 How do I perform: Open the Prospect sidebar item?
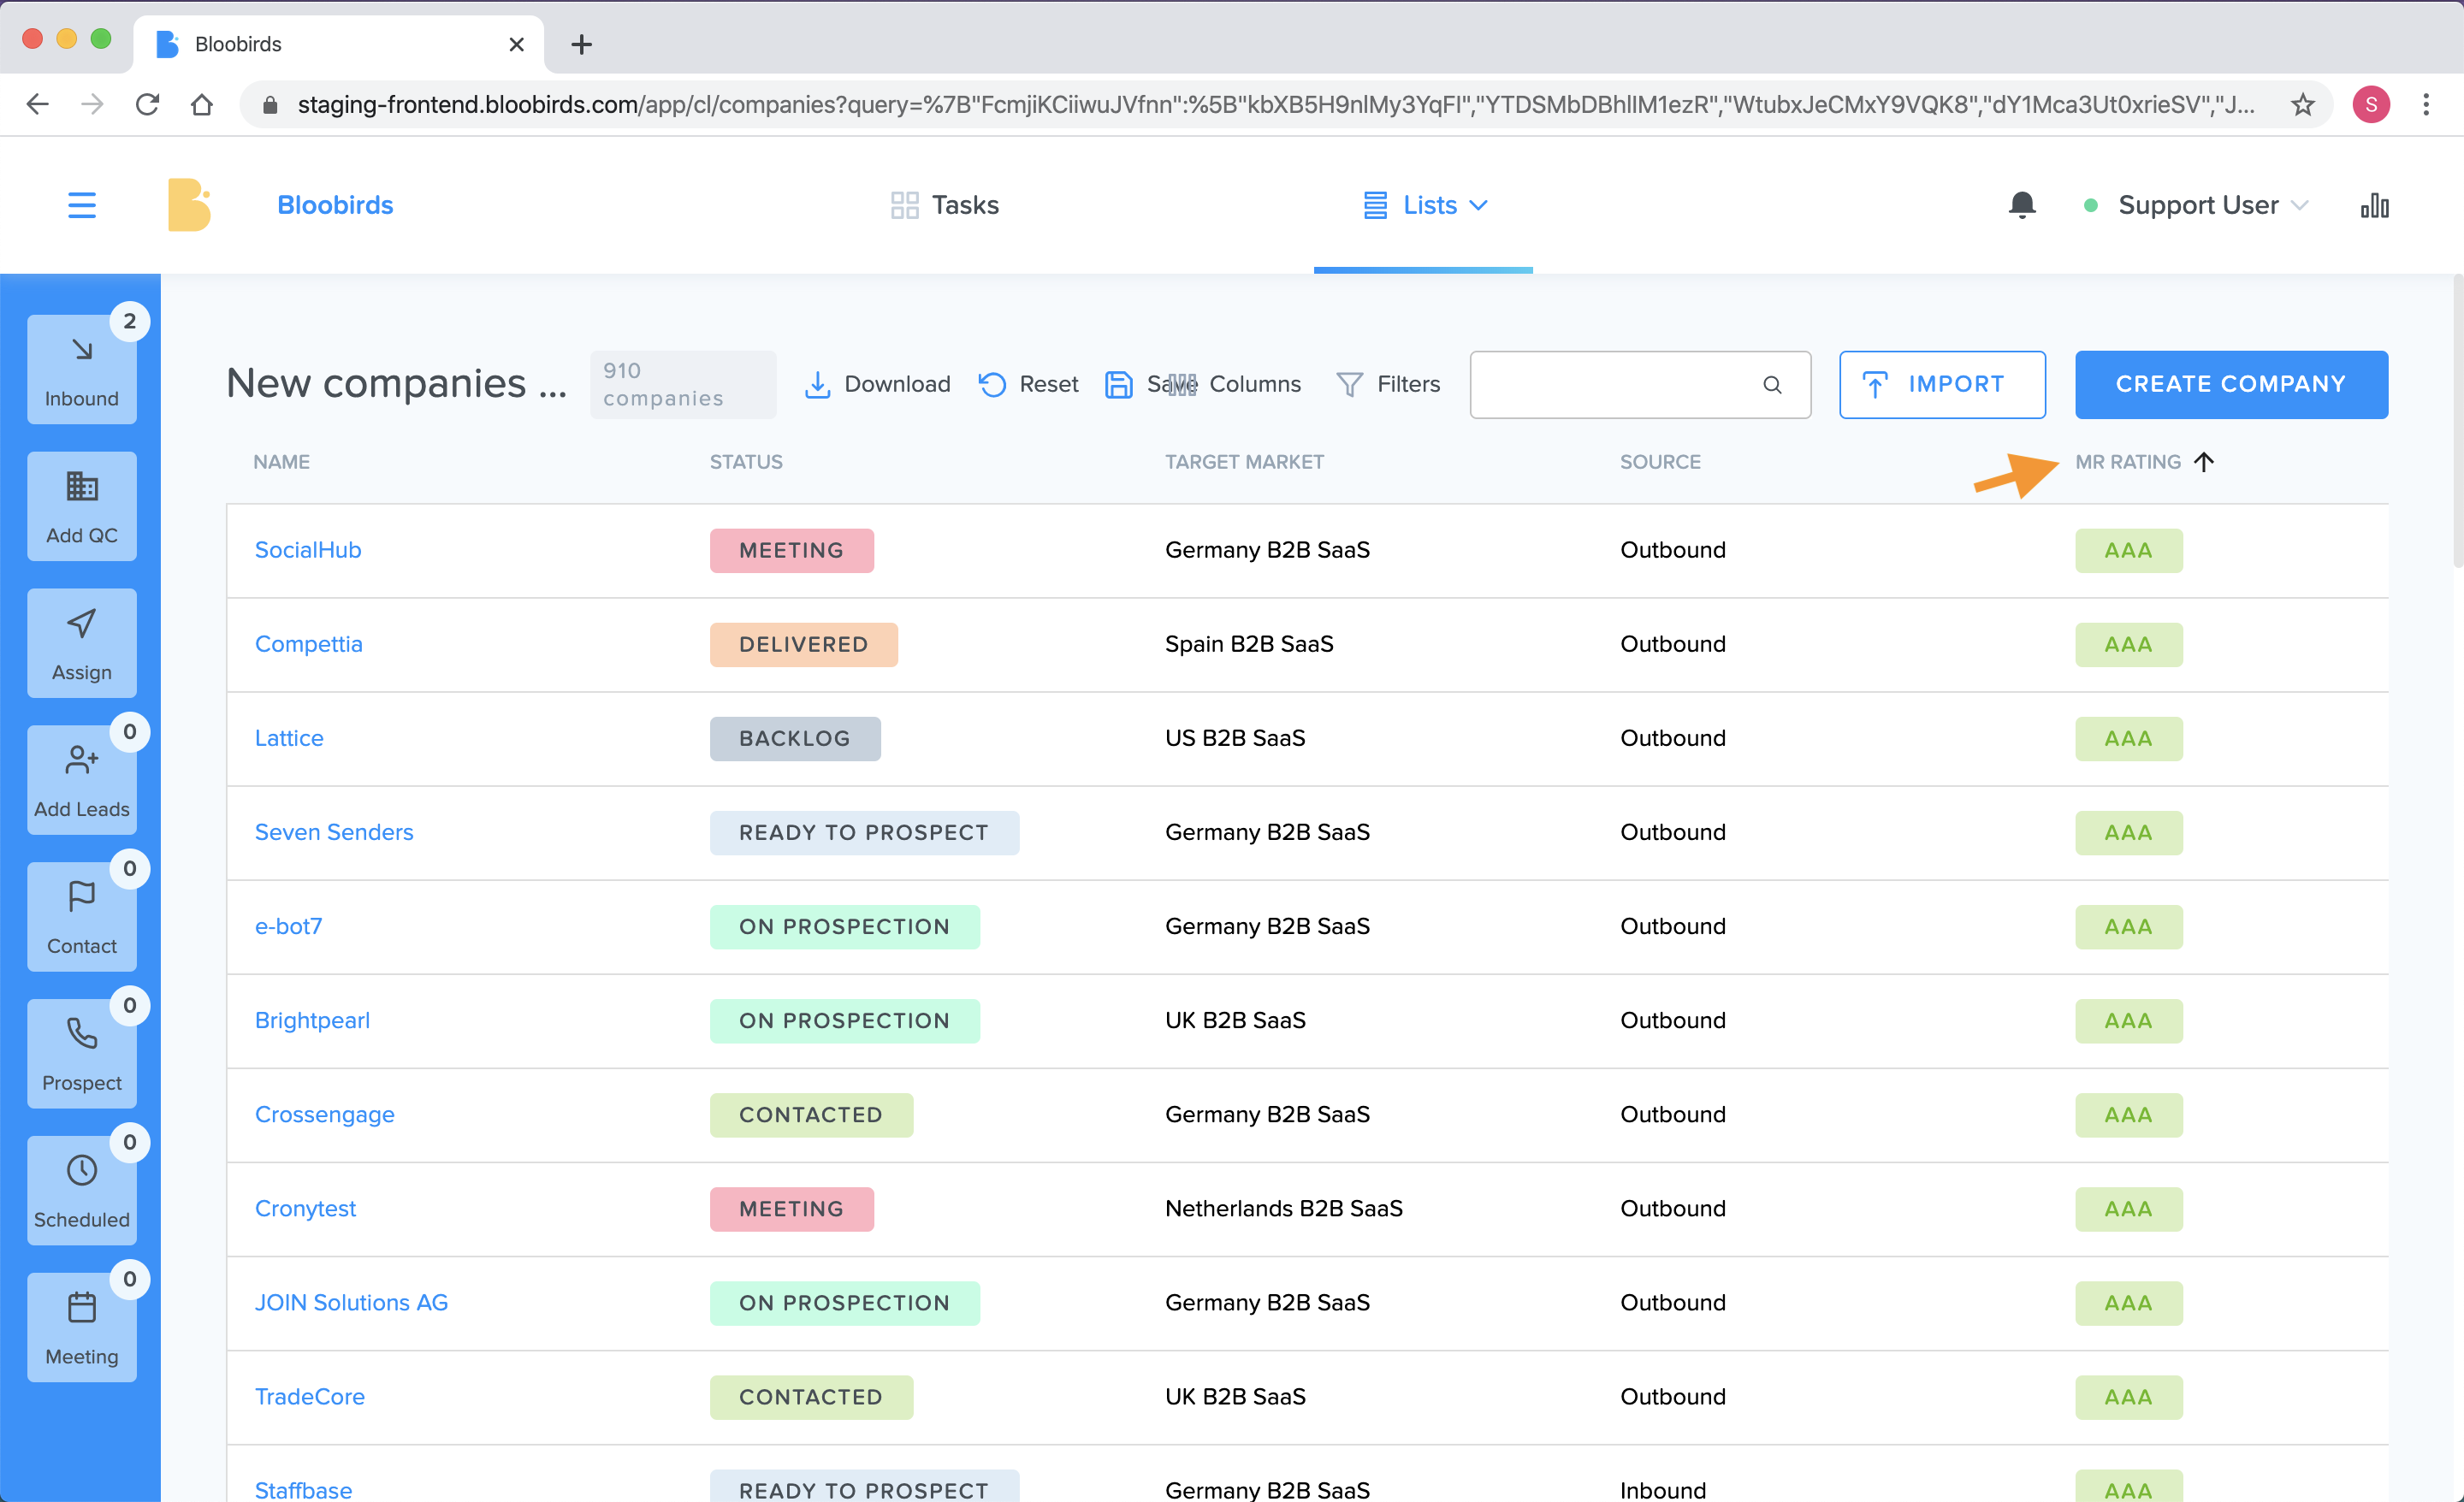pos(82,1054)
